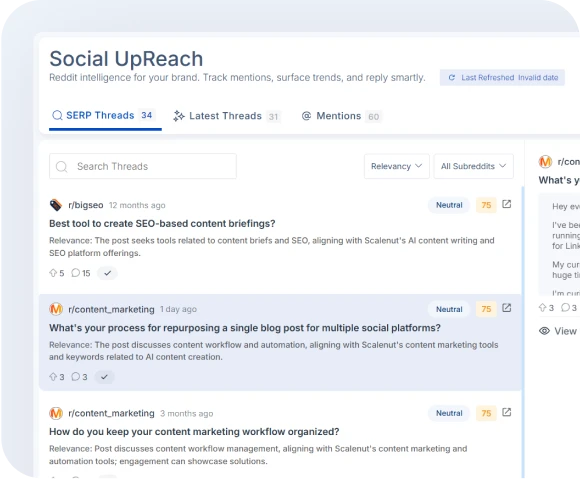This screenshot has width=580, height=479.
Task: Click the upvote icon on the highlighted repurposing thread
Action: point(53,377)
